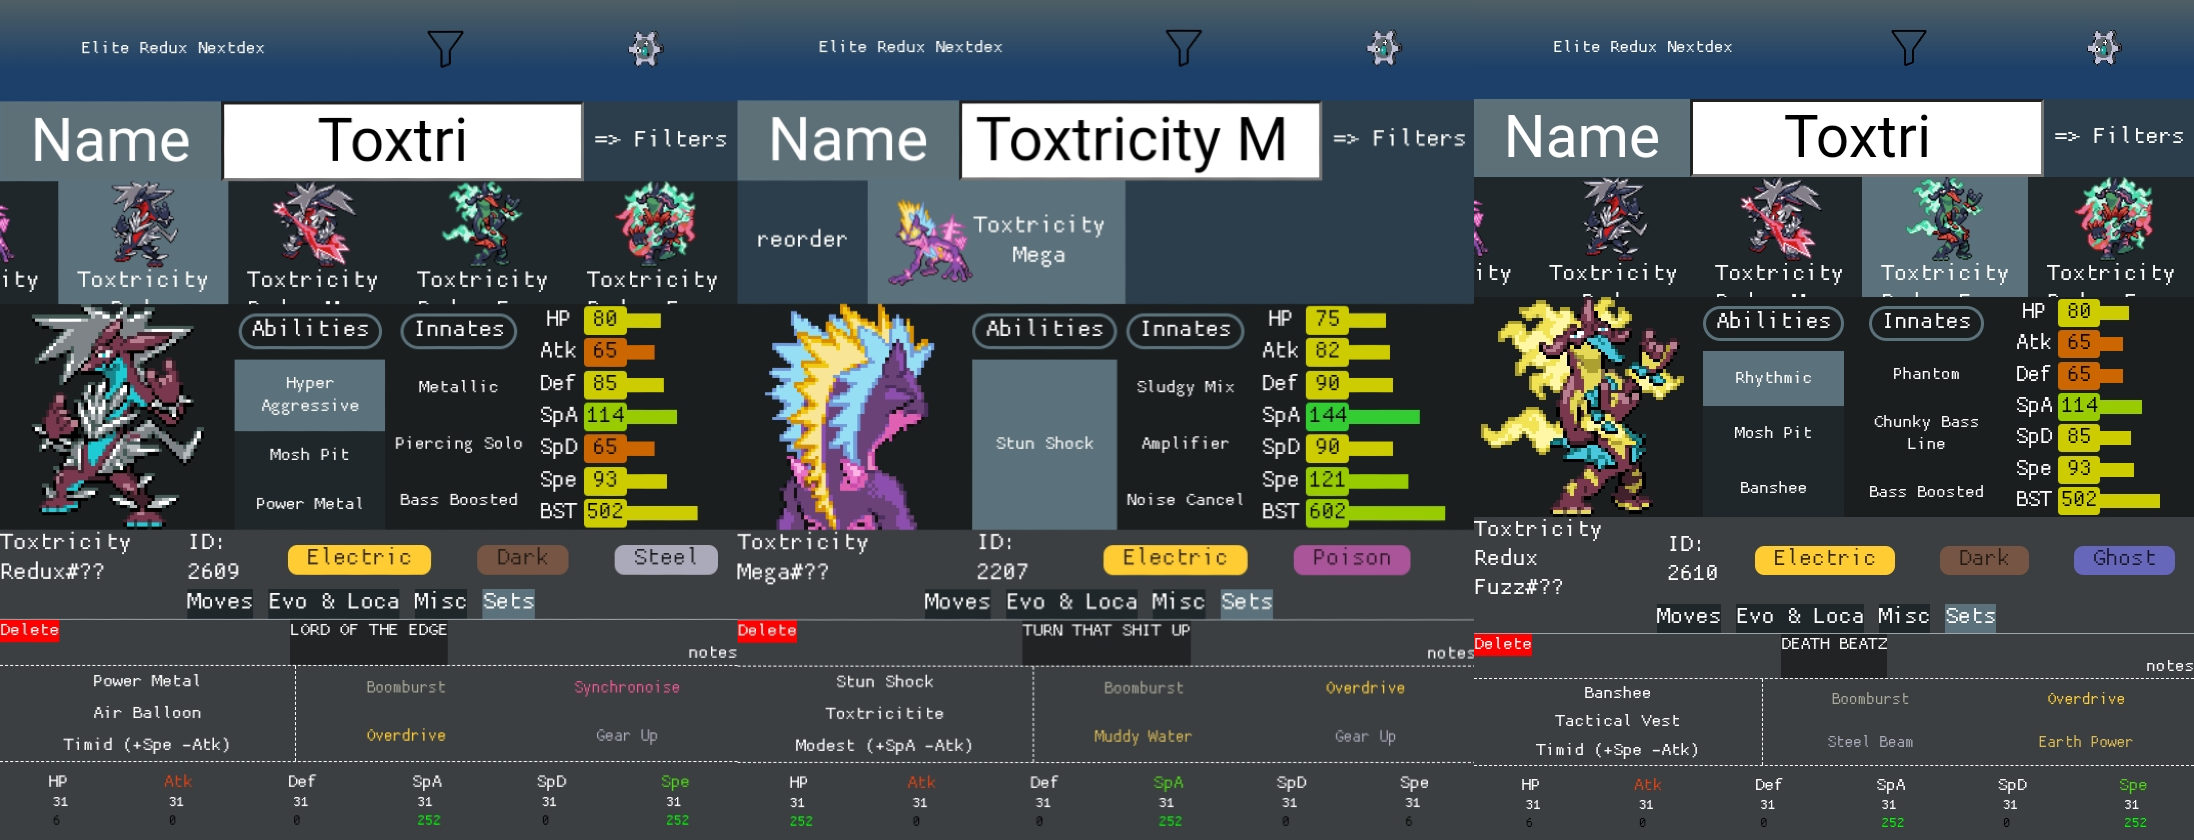Click the Innates header in the right panel

pyautogui.click(x=1926, y=322)
